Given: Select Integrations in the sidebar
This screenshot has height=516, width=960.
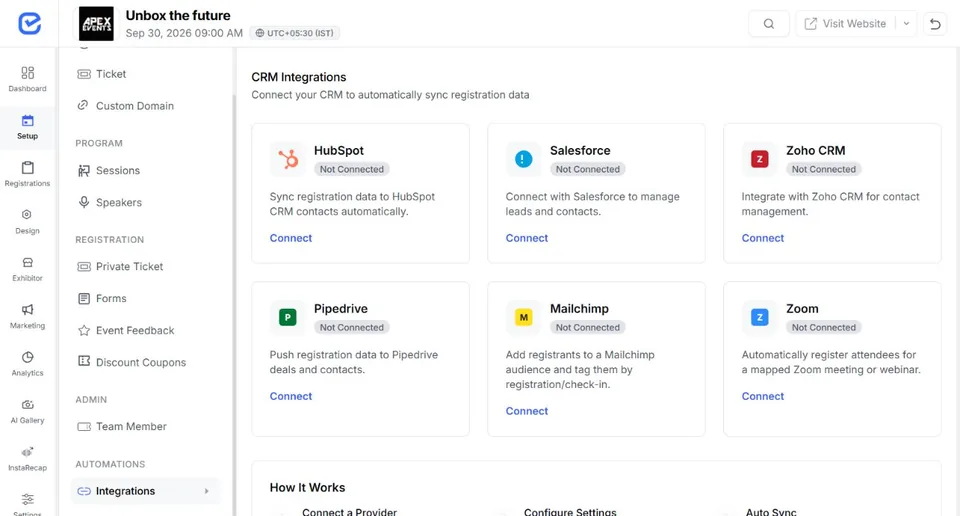Looking at the screenshot, I should click(x=144, y=491).
